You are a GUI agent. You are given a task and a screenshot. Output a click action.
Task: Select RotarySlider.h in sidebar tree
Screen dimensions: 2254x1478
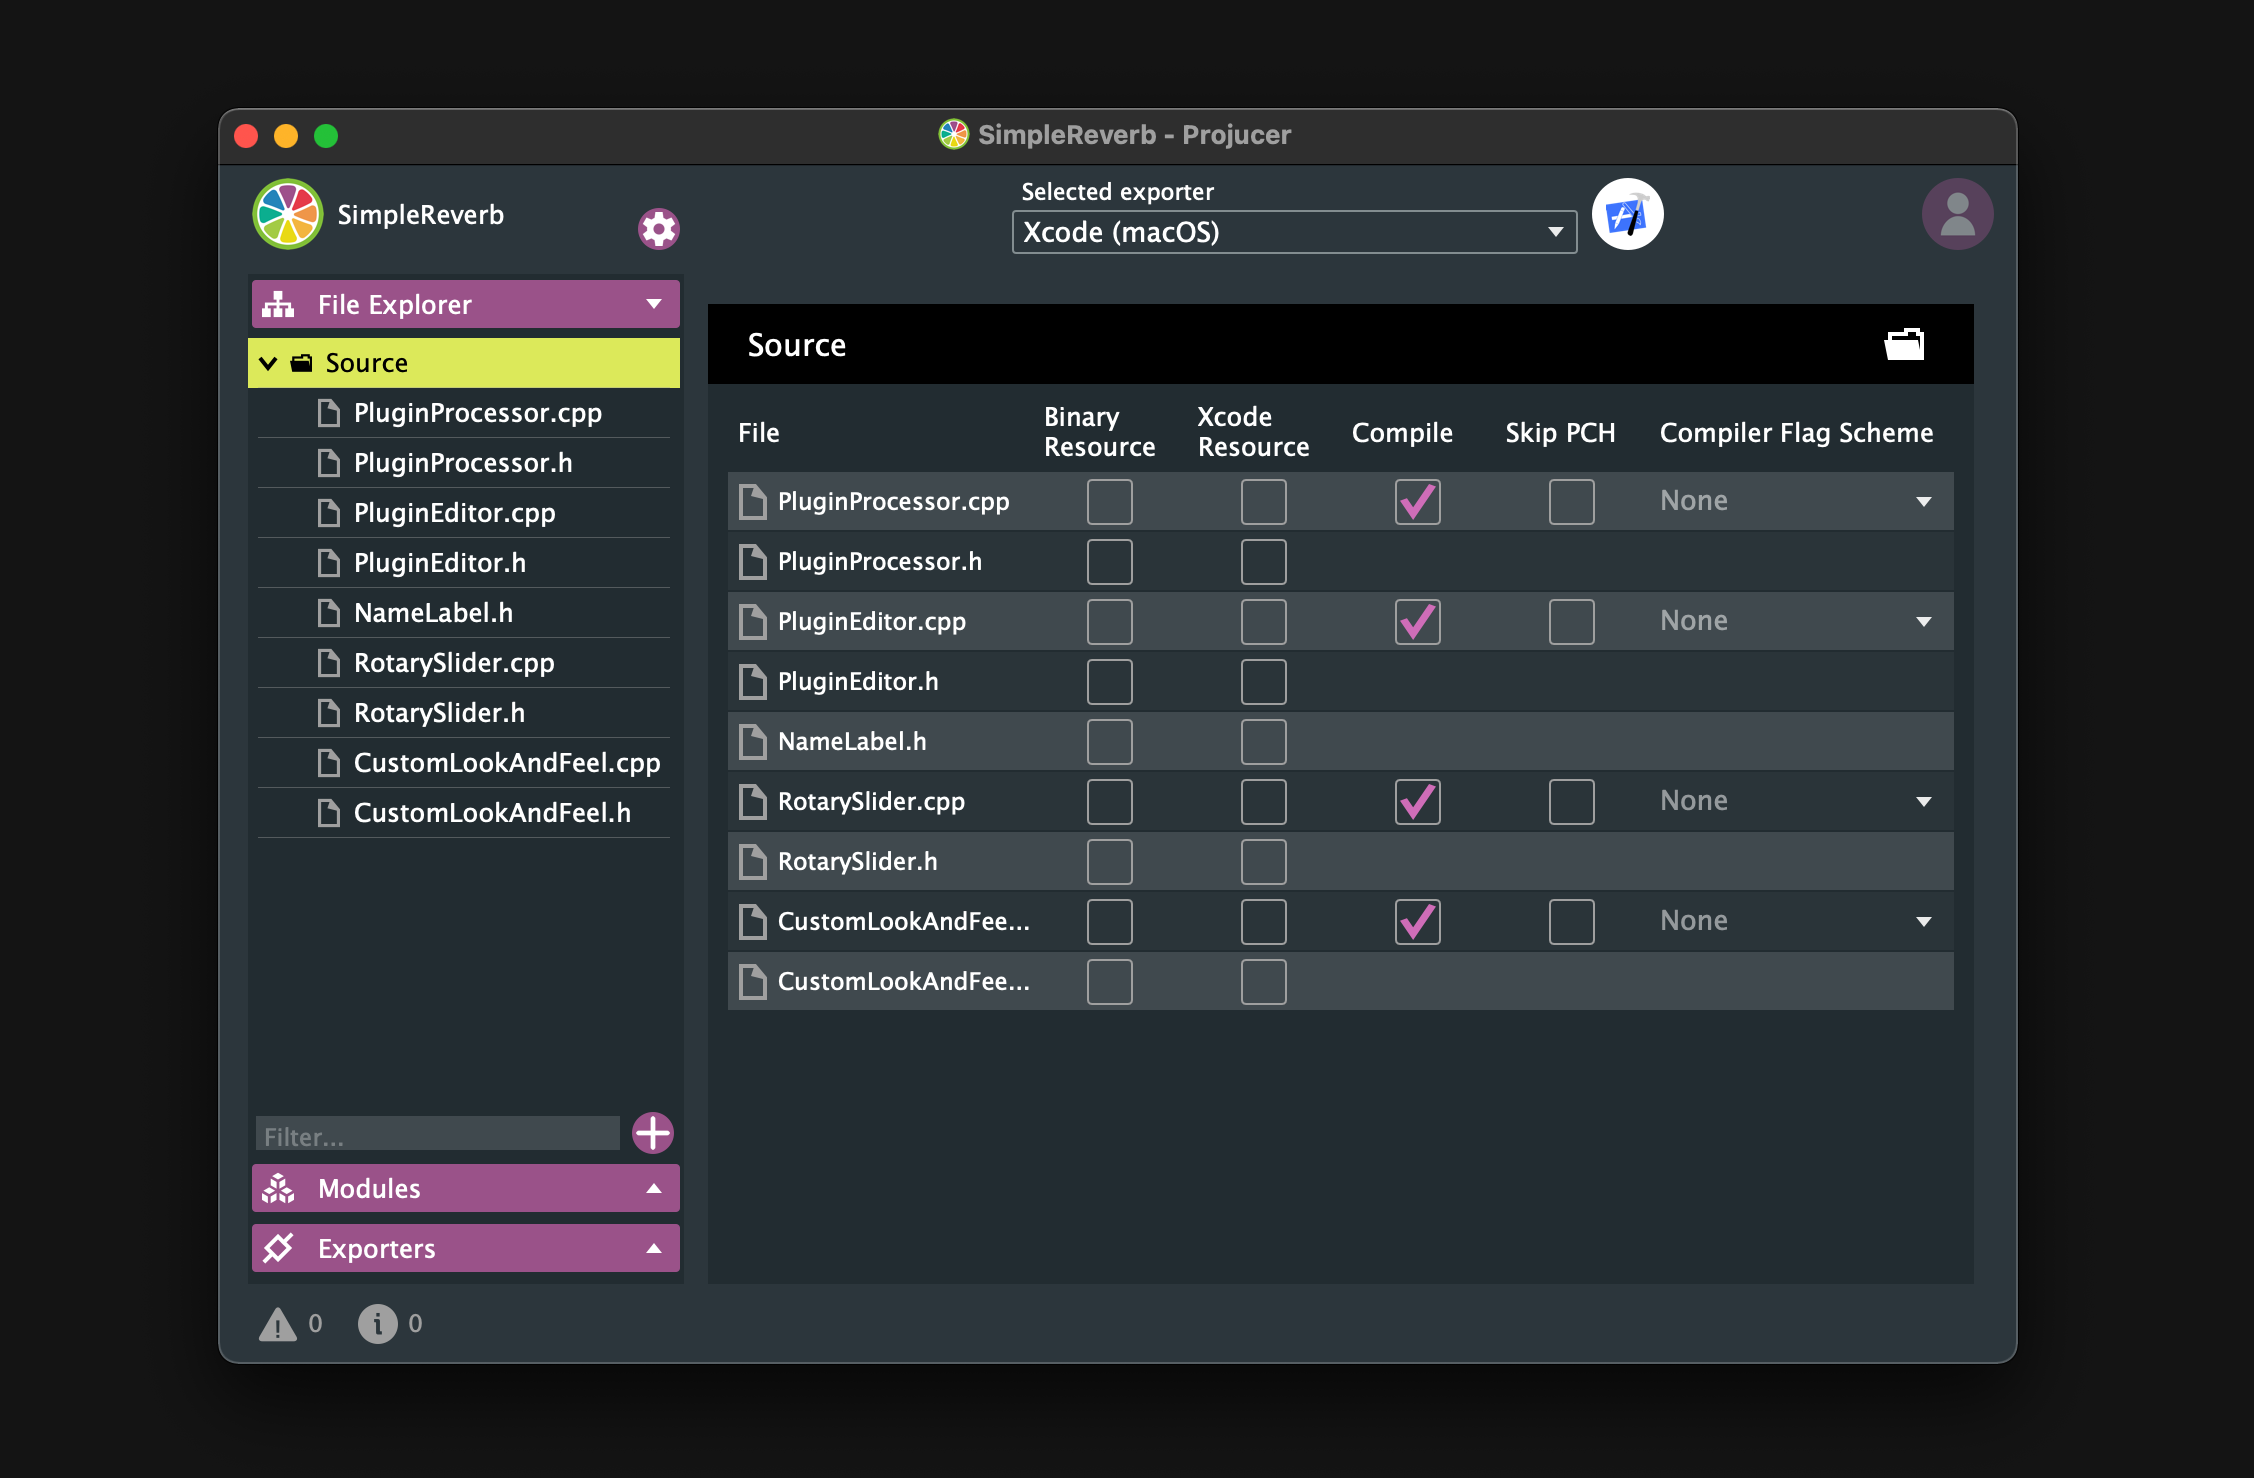click(464, 713)
